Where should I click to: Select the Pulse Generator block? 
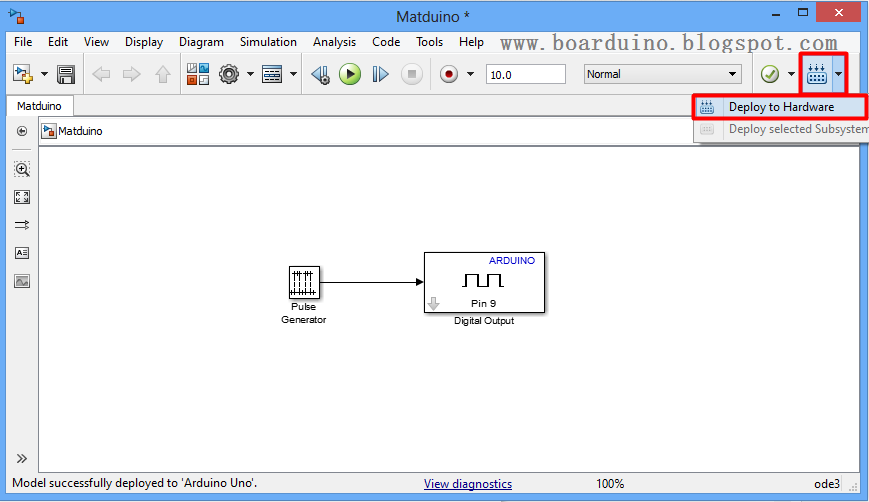click(304, 283)
